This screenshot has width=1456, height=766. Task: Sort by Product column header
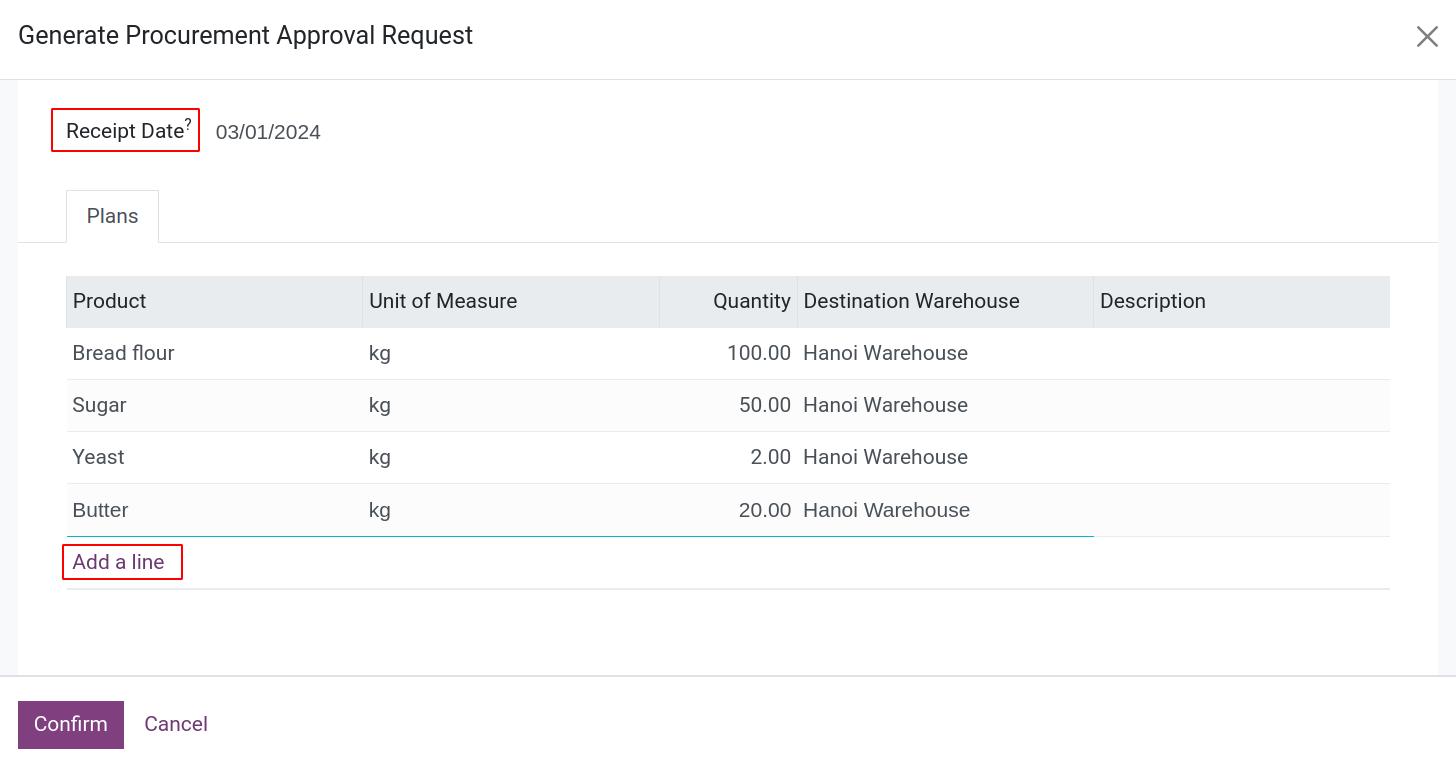pos(110,301)
